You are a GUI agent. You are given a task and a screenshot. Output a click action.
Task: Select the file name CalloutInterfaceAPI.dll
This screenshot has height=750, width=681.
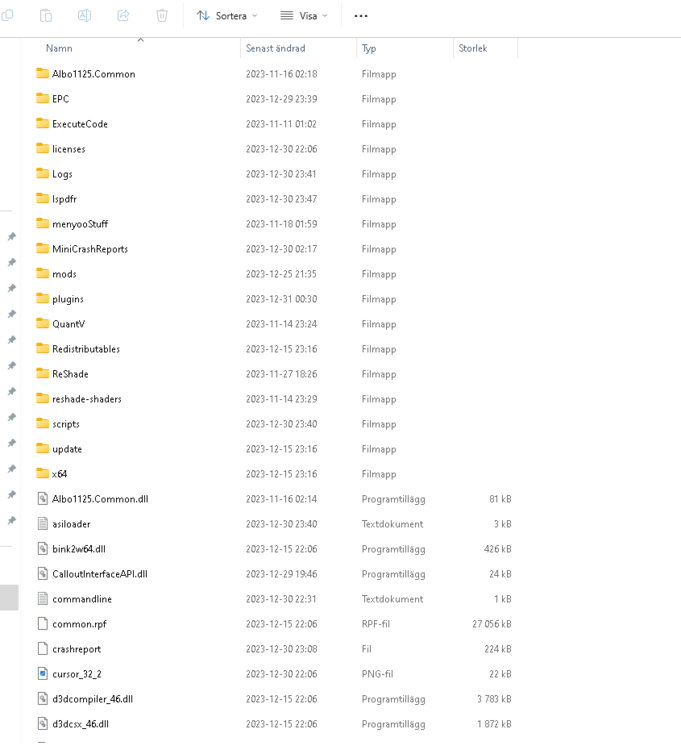tap(100, 574)
